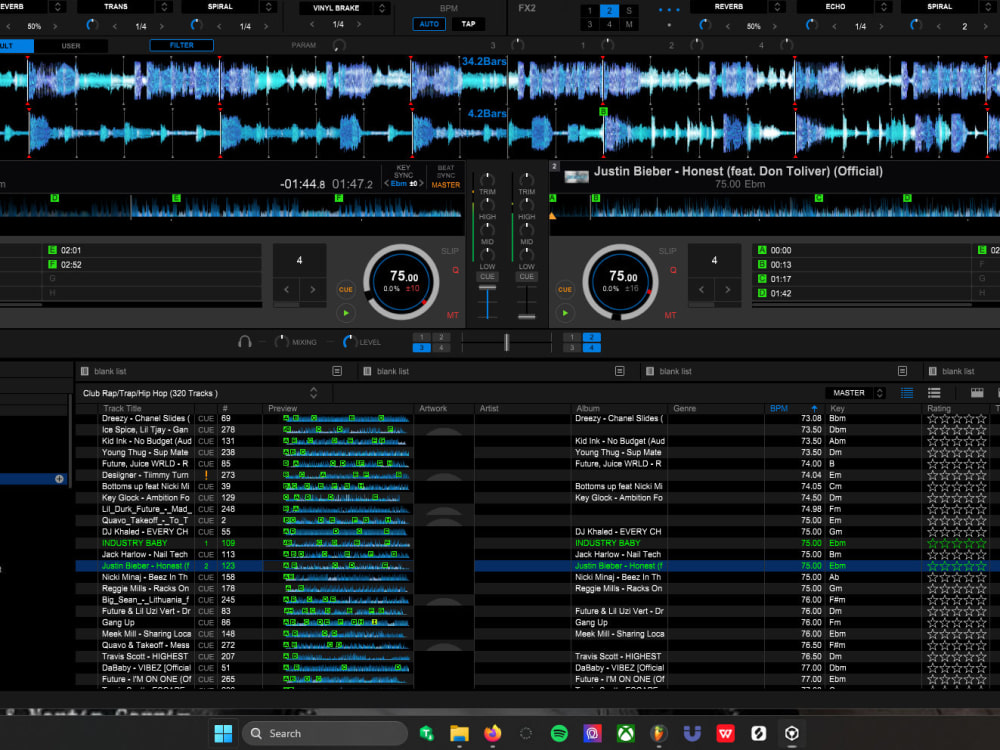Image resolution: width=1000 pixels, height=750 pixels.
Task: Sort tracks by the BPM column header
Action: point(792,408)
